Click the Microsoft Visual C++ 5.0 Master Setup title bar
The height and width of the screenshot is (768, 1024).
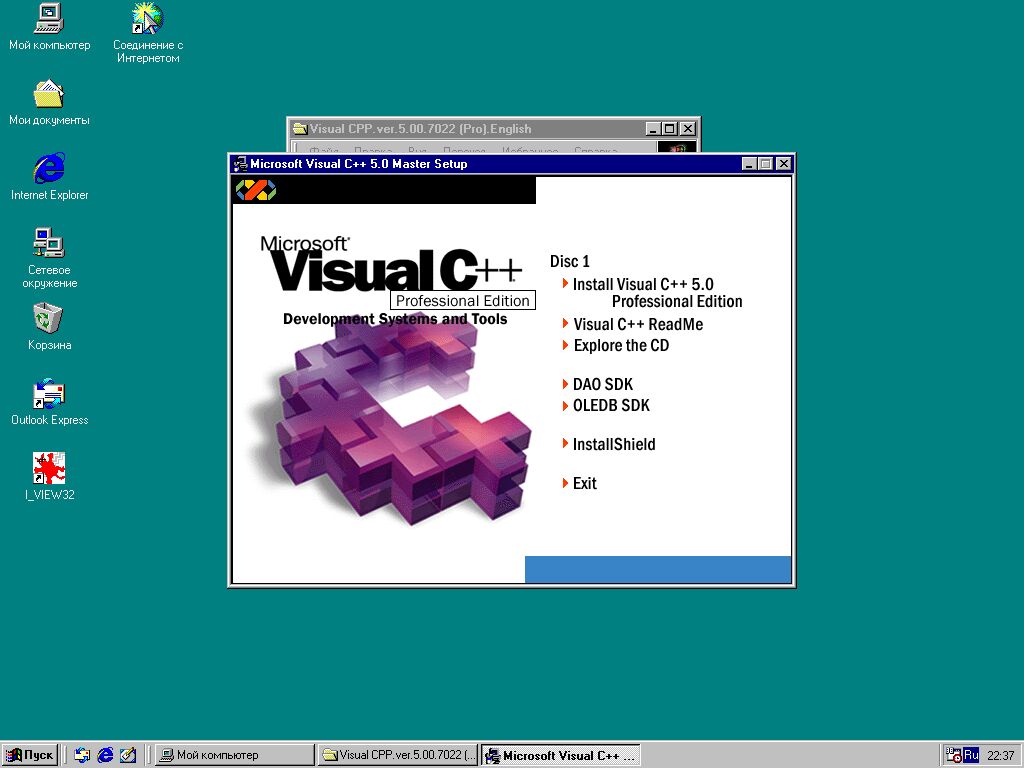512,164
